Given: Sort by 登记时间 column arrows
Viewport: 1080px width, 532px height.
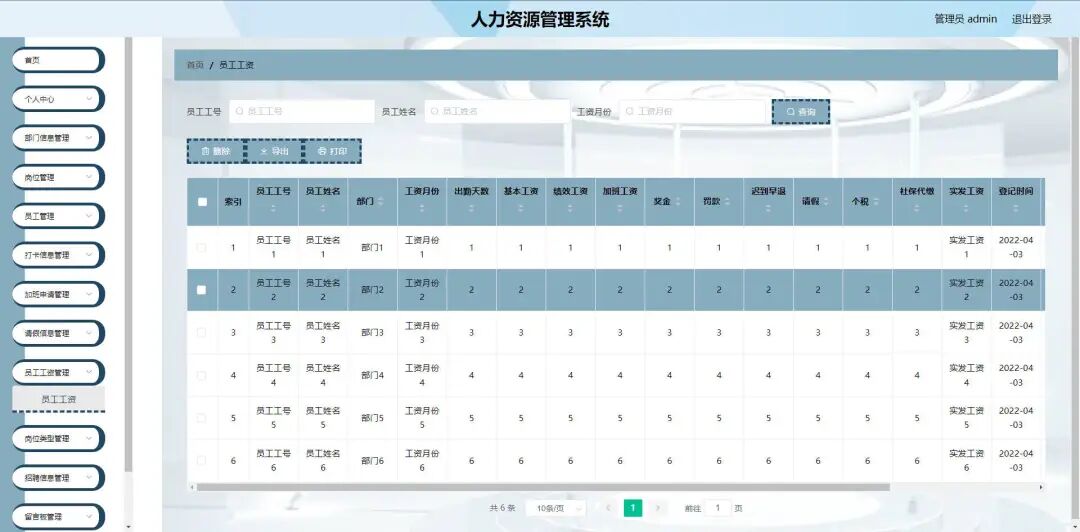Looking at the screenshot, I should [1016, 209].
